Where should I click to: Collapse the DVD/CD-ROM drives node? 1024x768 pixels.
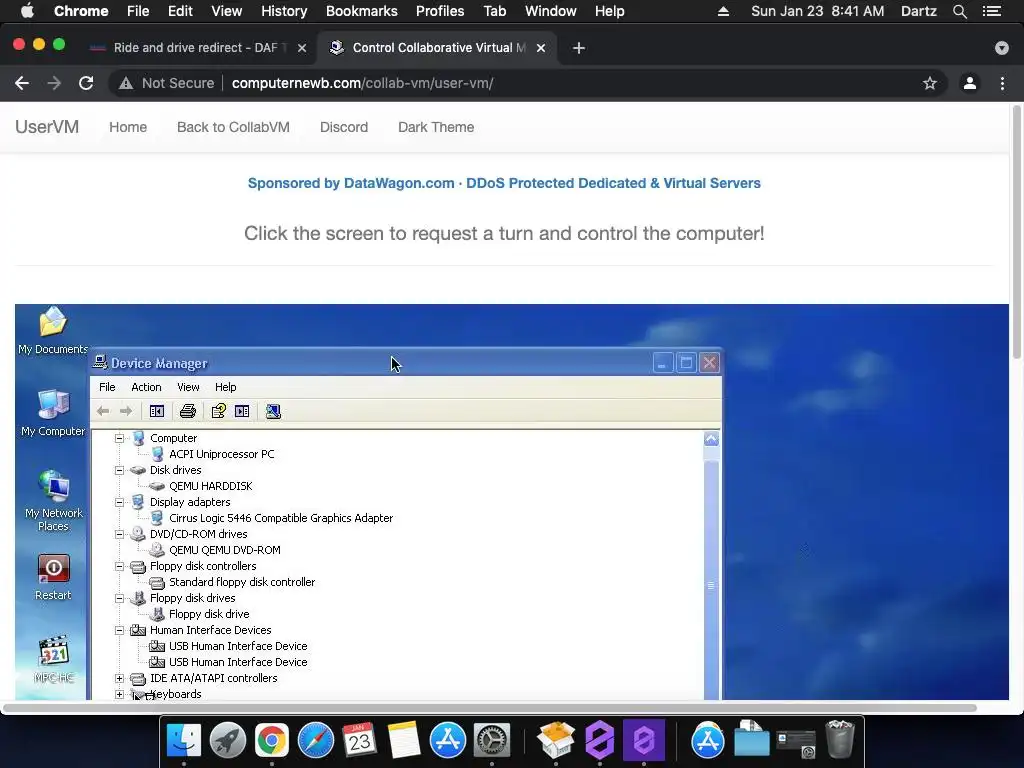point(120,534)
